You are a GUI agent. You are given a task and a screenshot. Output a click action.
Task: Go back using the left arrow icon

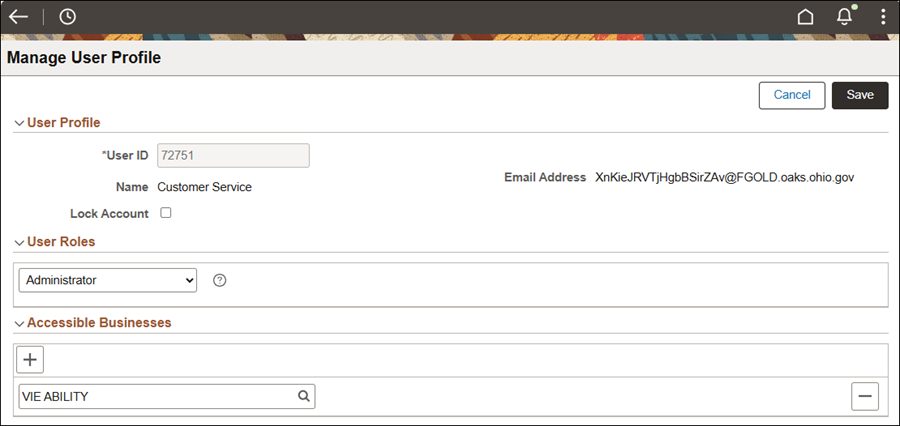18,17
